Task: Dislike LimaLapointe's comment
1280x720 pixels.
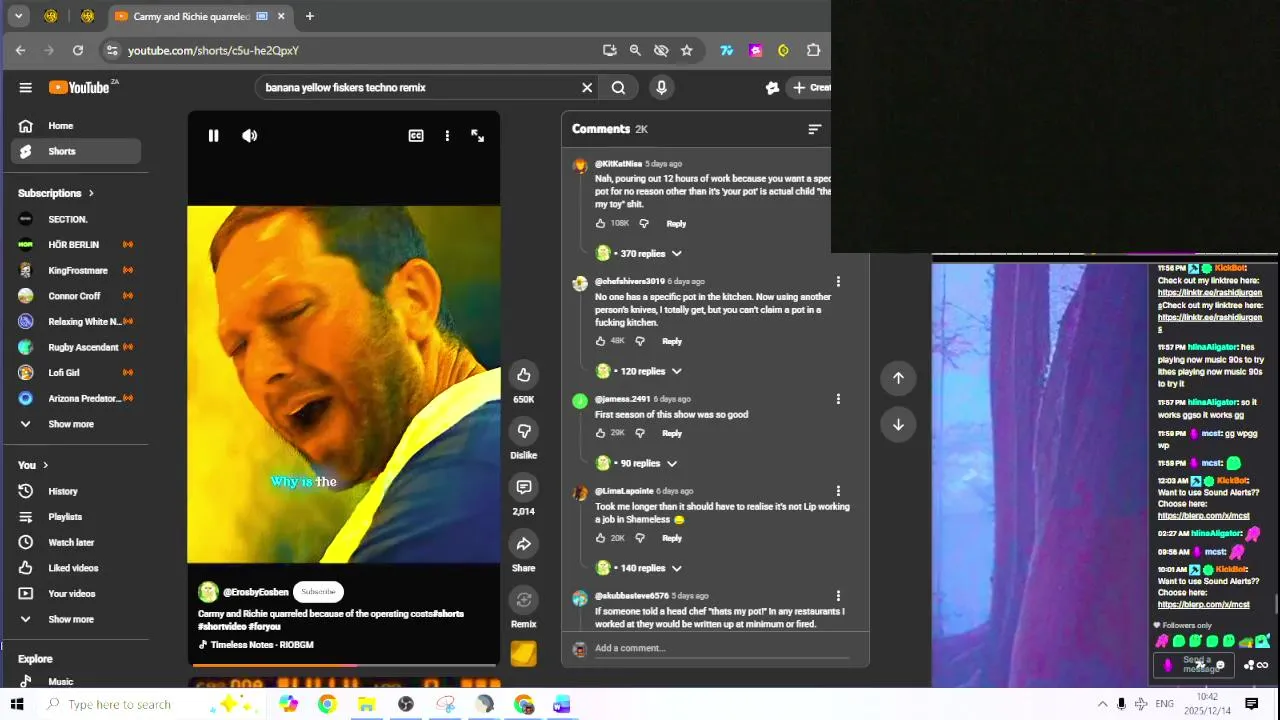Action: 640,539
